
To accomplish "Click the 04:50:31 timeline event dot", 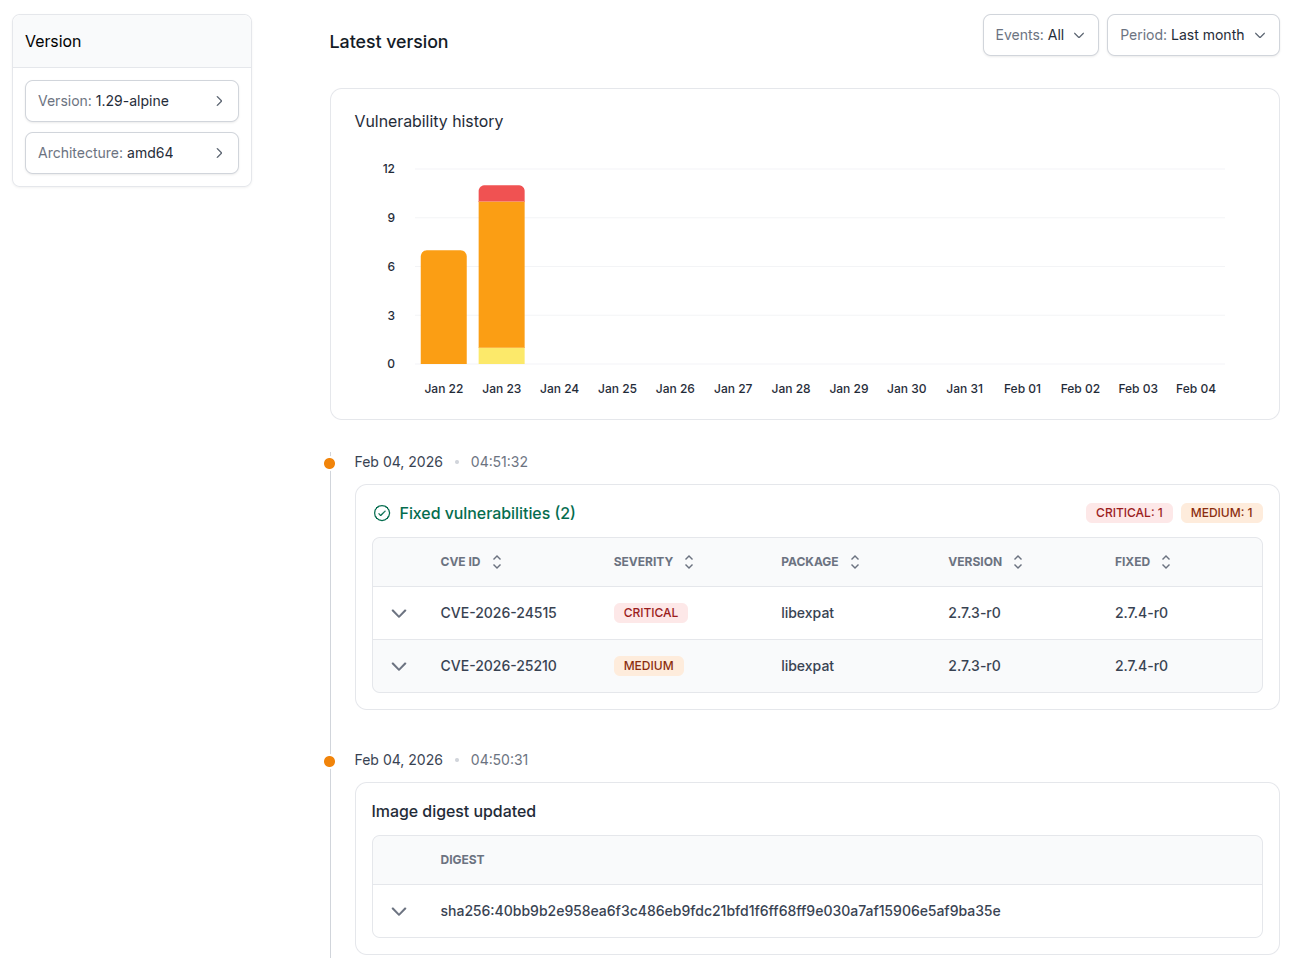I will point(330,761).
